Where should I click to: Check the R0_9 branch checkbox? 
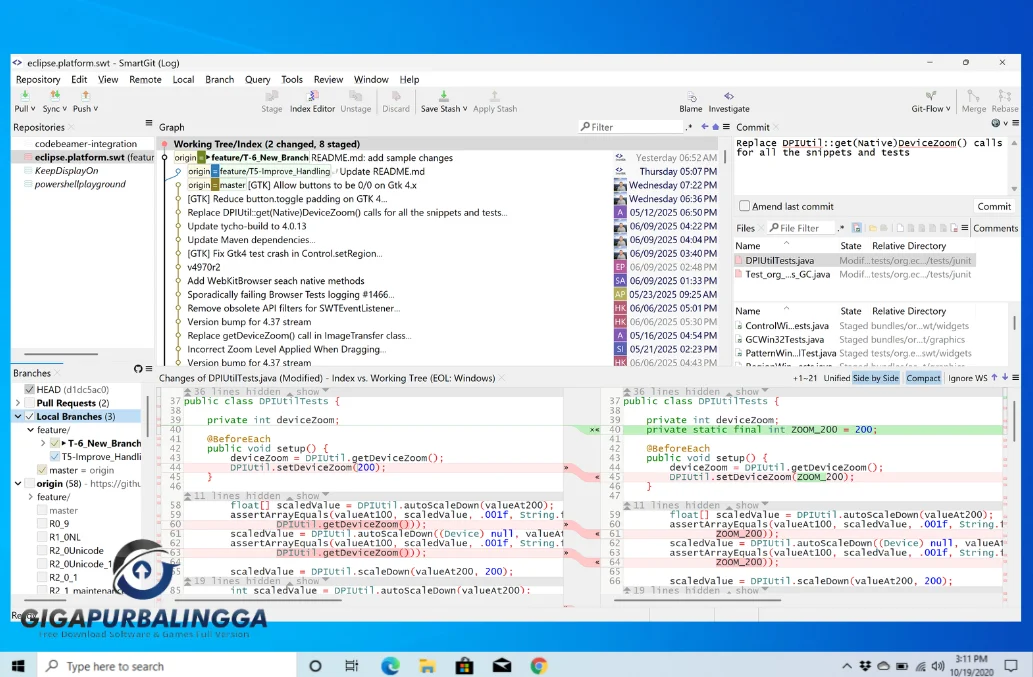pyautogui.click(x=42, y=524)
